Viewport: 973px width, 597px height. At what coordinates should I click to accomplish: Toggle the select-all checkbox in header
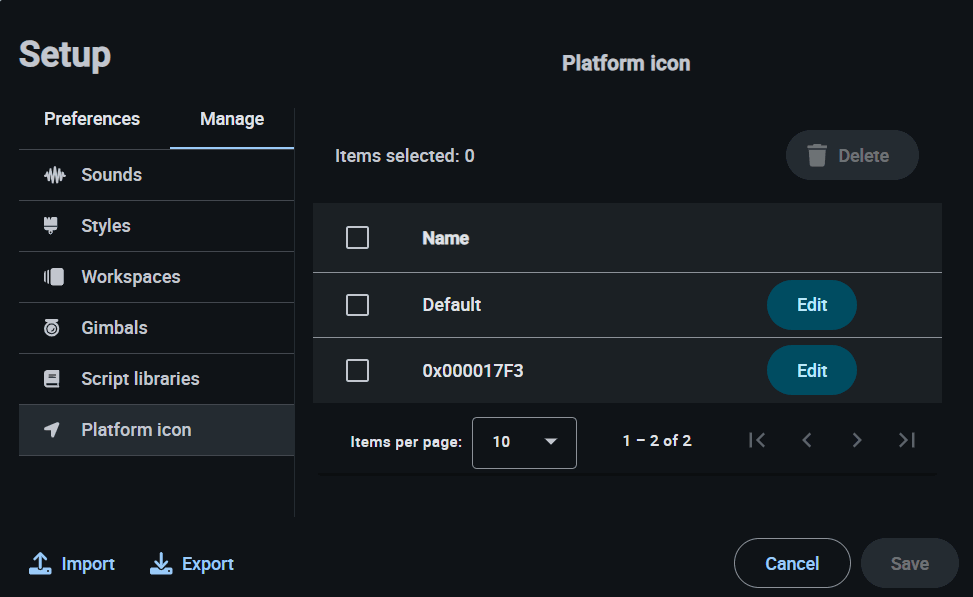coord(357,238)
